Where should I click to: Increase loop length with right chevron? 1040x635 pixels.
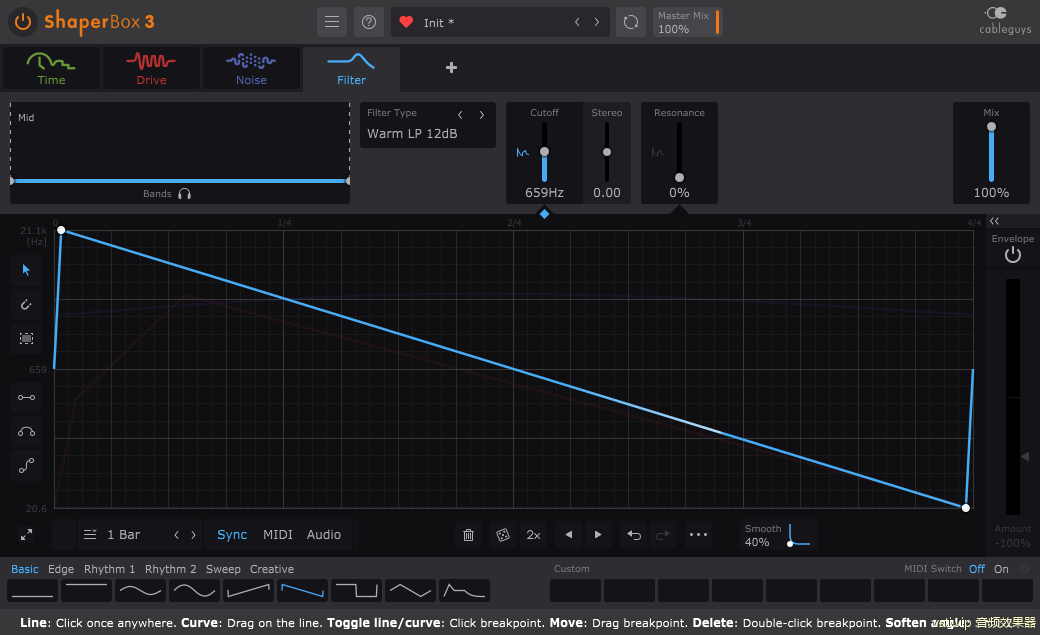pos(193,535)
